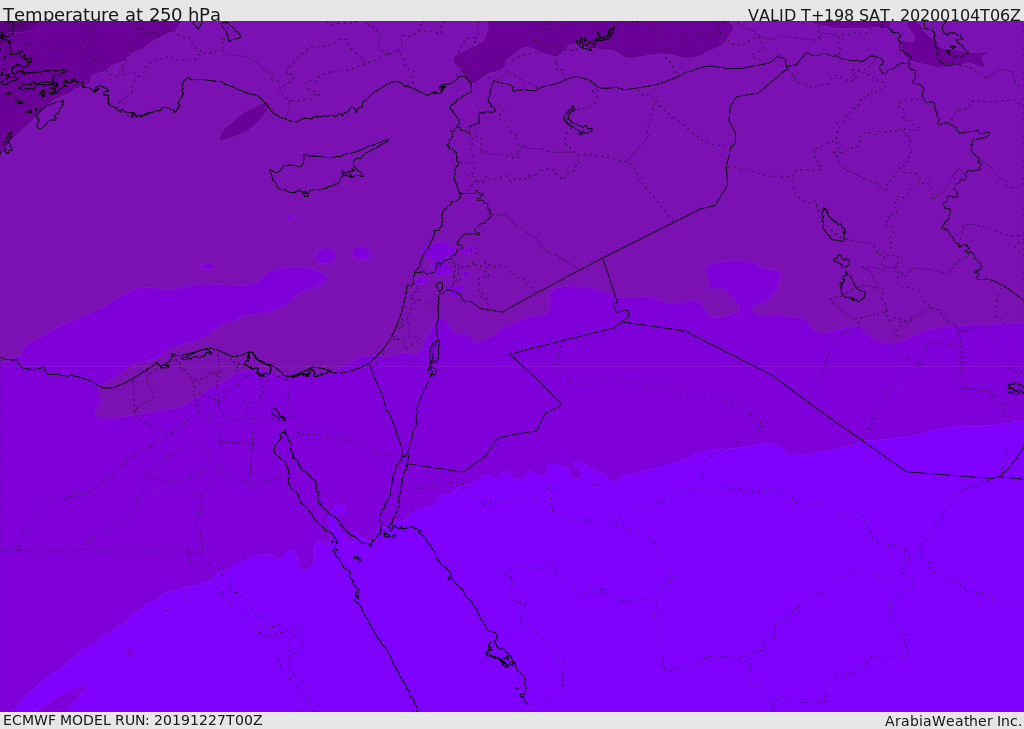Screen dimensions: 1024x729
Task: Click the 'Temperature at 250 hPa' title
Action: pyautogui.click(x=112, y=14)
